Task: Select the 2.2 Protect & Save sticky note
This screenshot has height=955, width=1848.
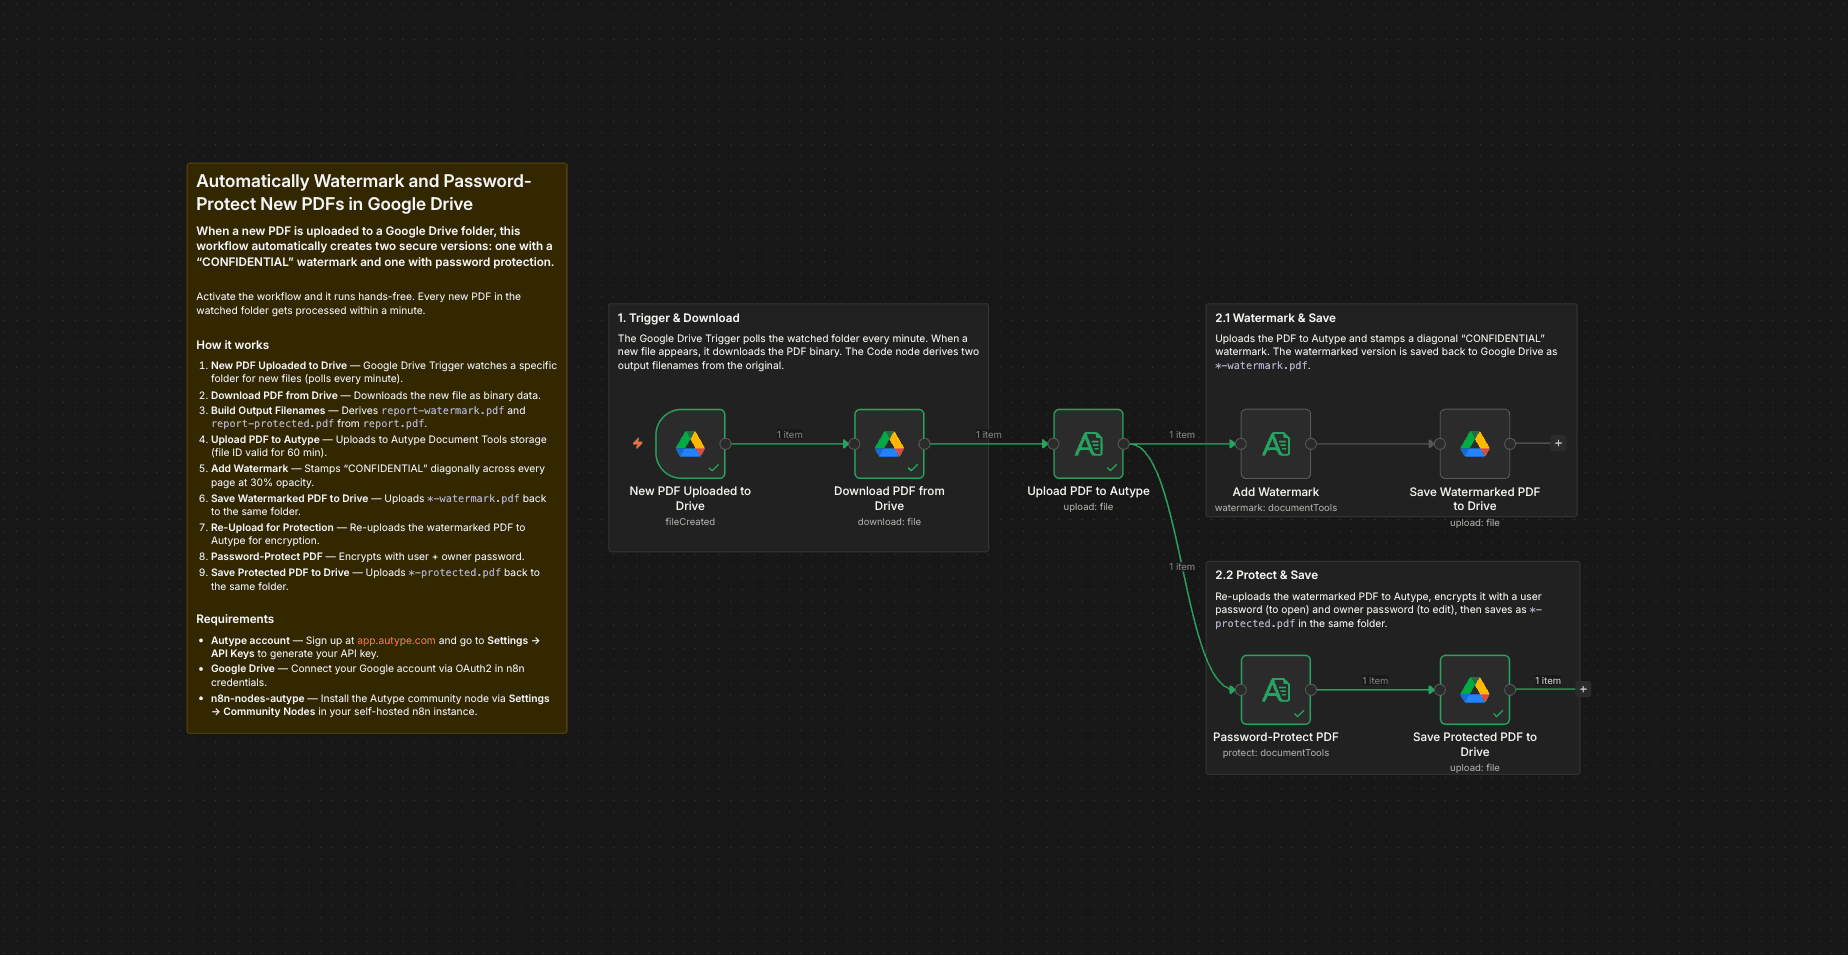Action: pos(1390,575)
